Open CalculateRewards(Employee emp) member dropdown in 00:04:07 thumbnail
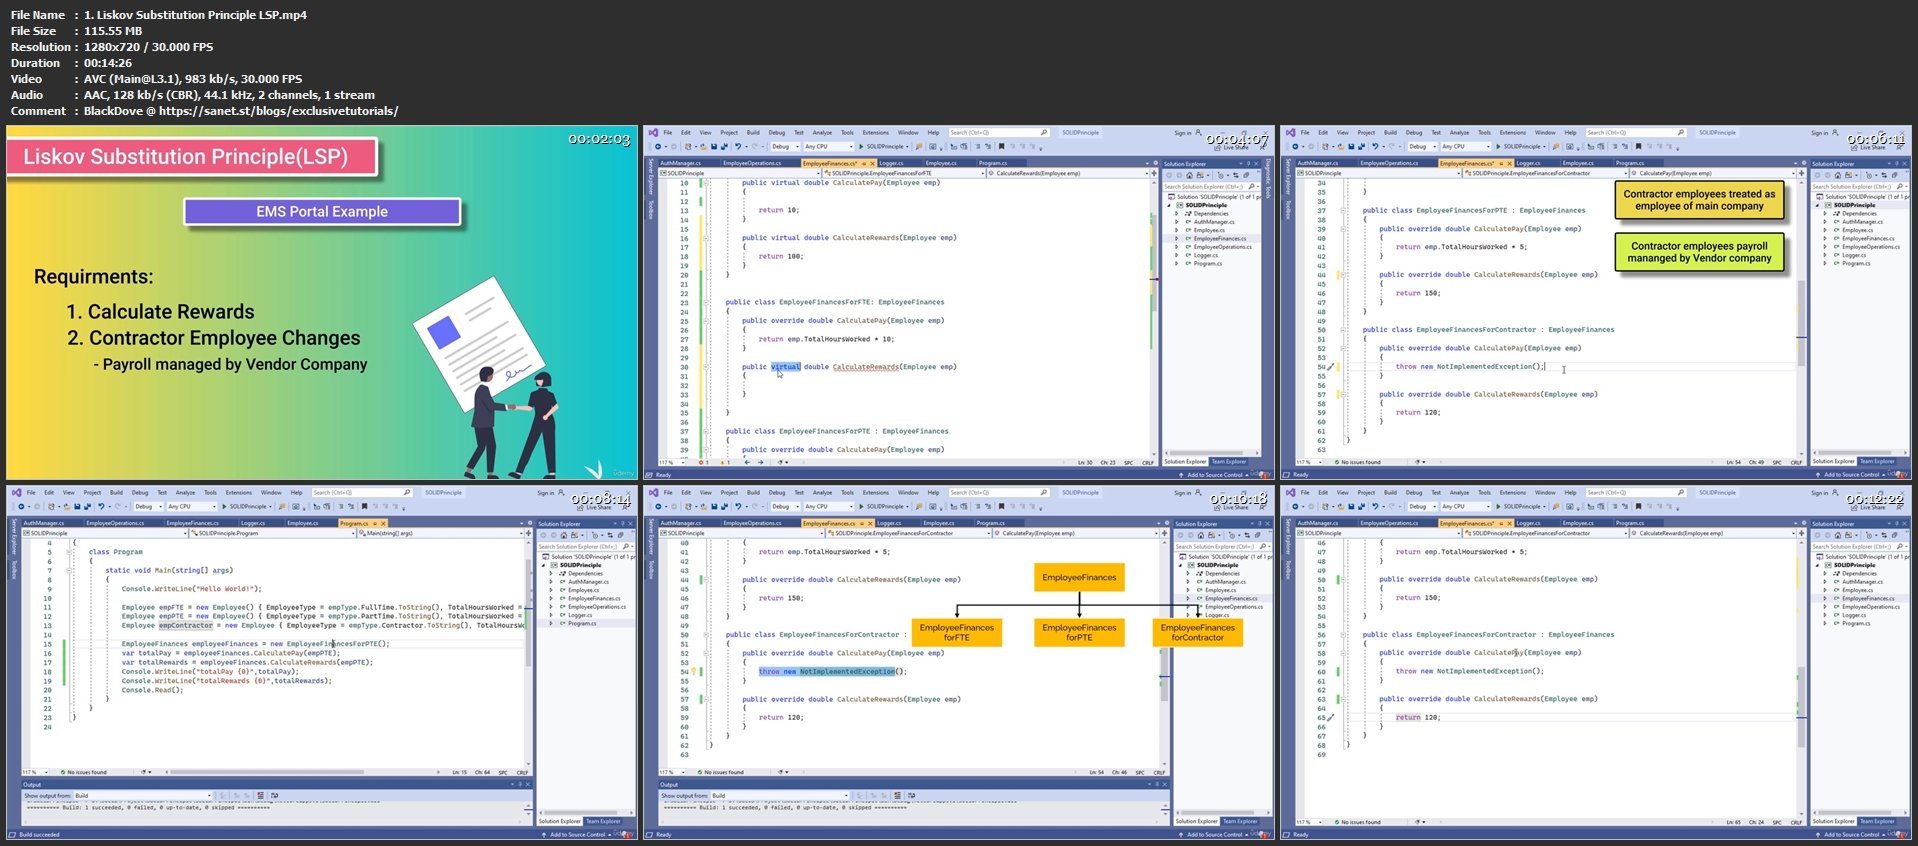 click(x=1068, y=173)
